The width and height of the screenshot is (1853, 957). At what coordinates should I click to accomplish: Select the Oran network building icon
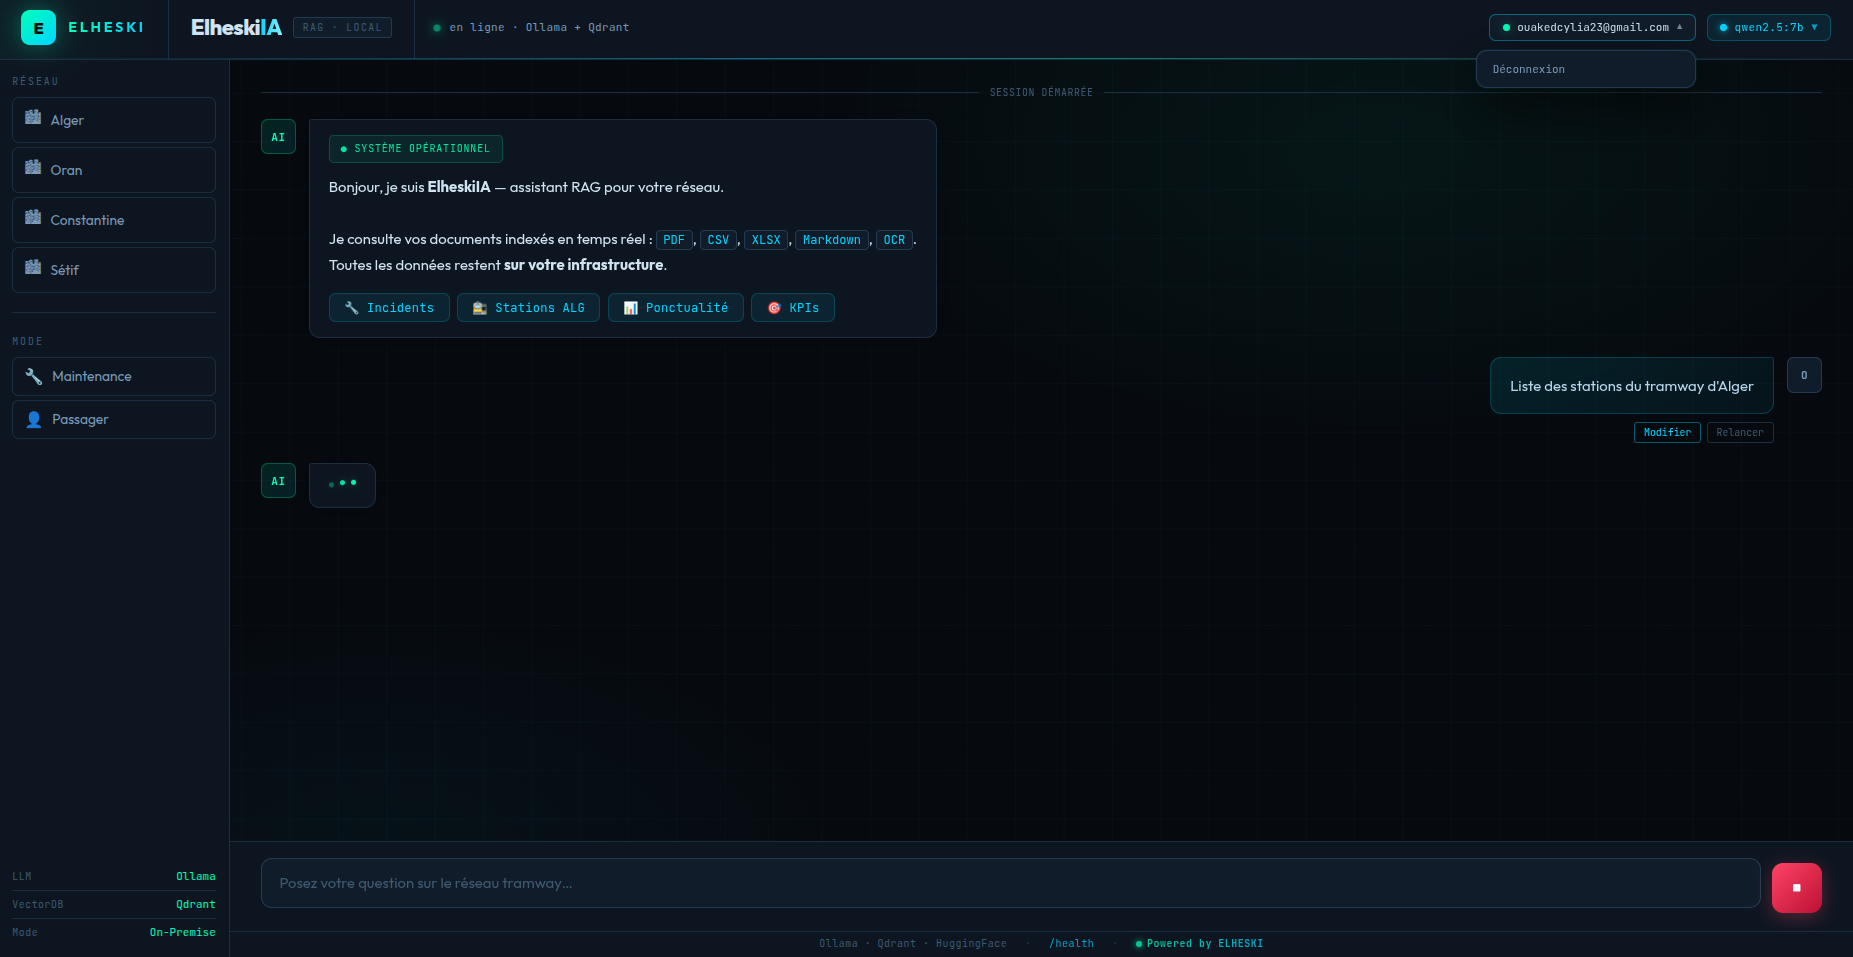pos(33,168)
